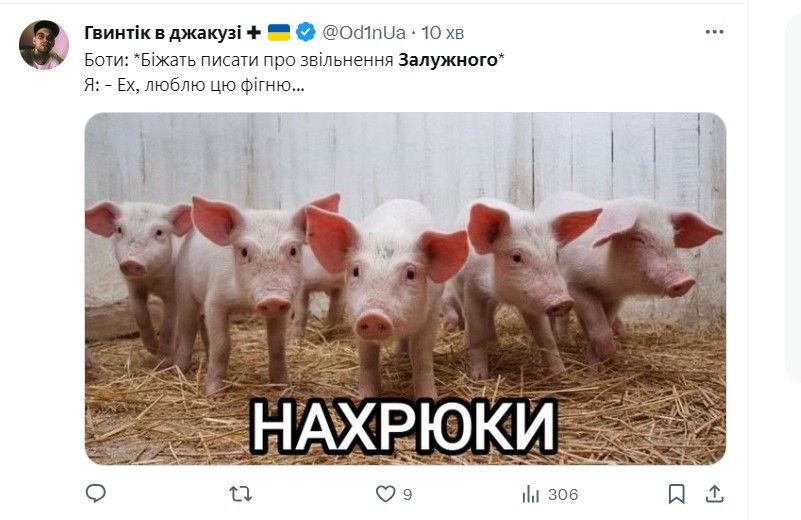The width and height of the screenshot is (801, 520).
Task: Click the share upload arrow icon
Action: [x=715, y=494]
